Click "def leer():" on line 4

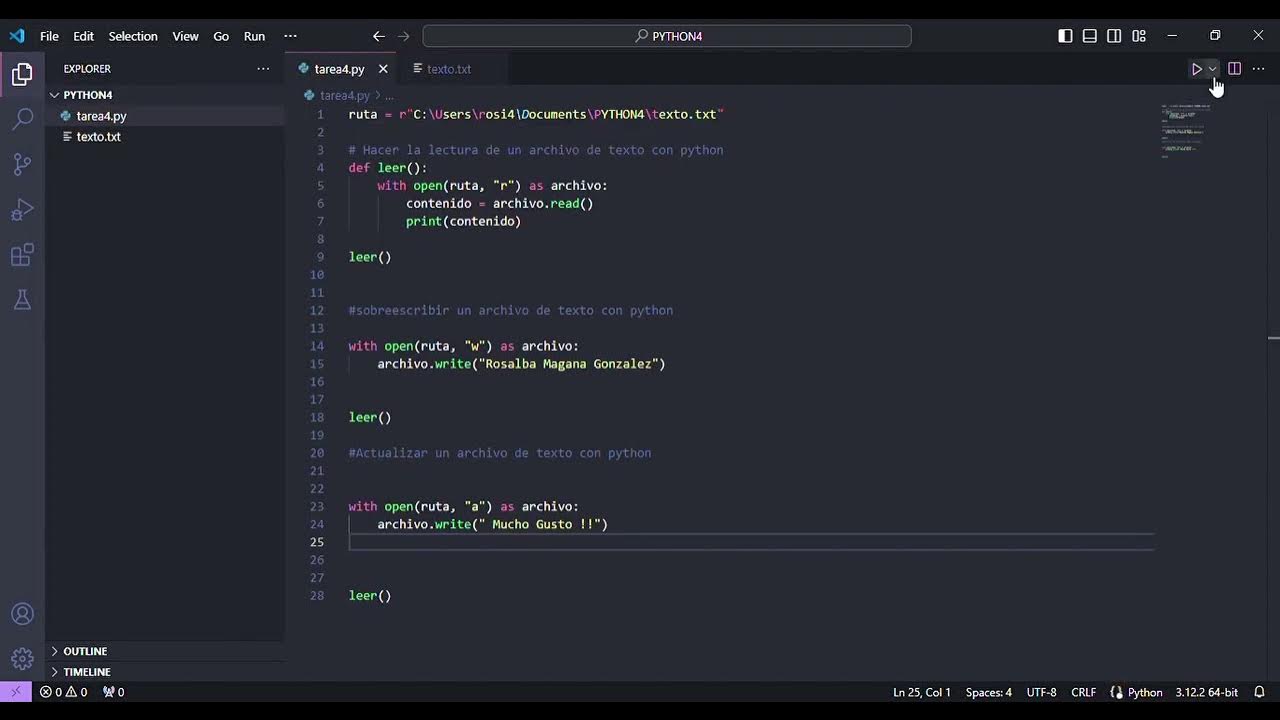point(388,168)
